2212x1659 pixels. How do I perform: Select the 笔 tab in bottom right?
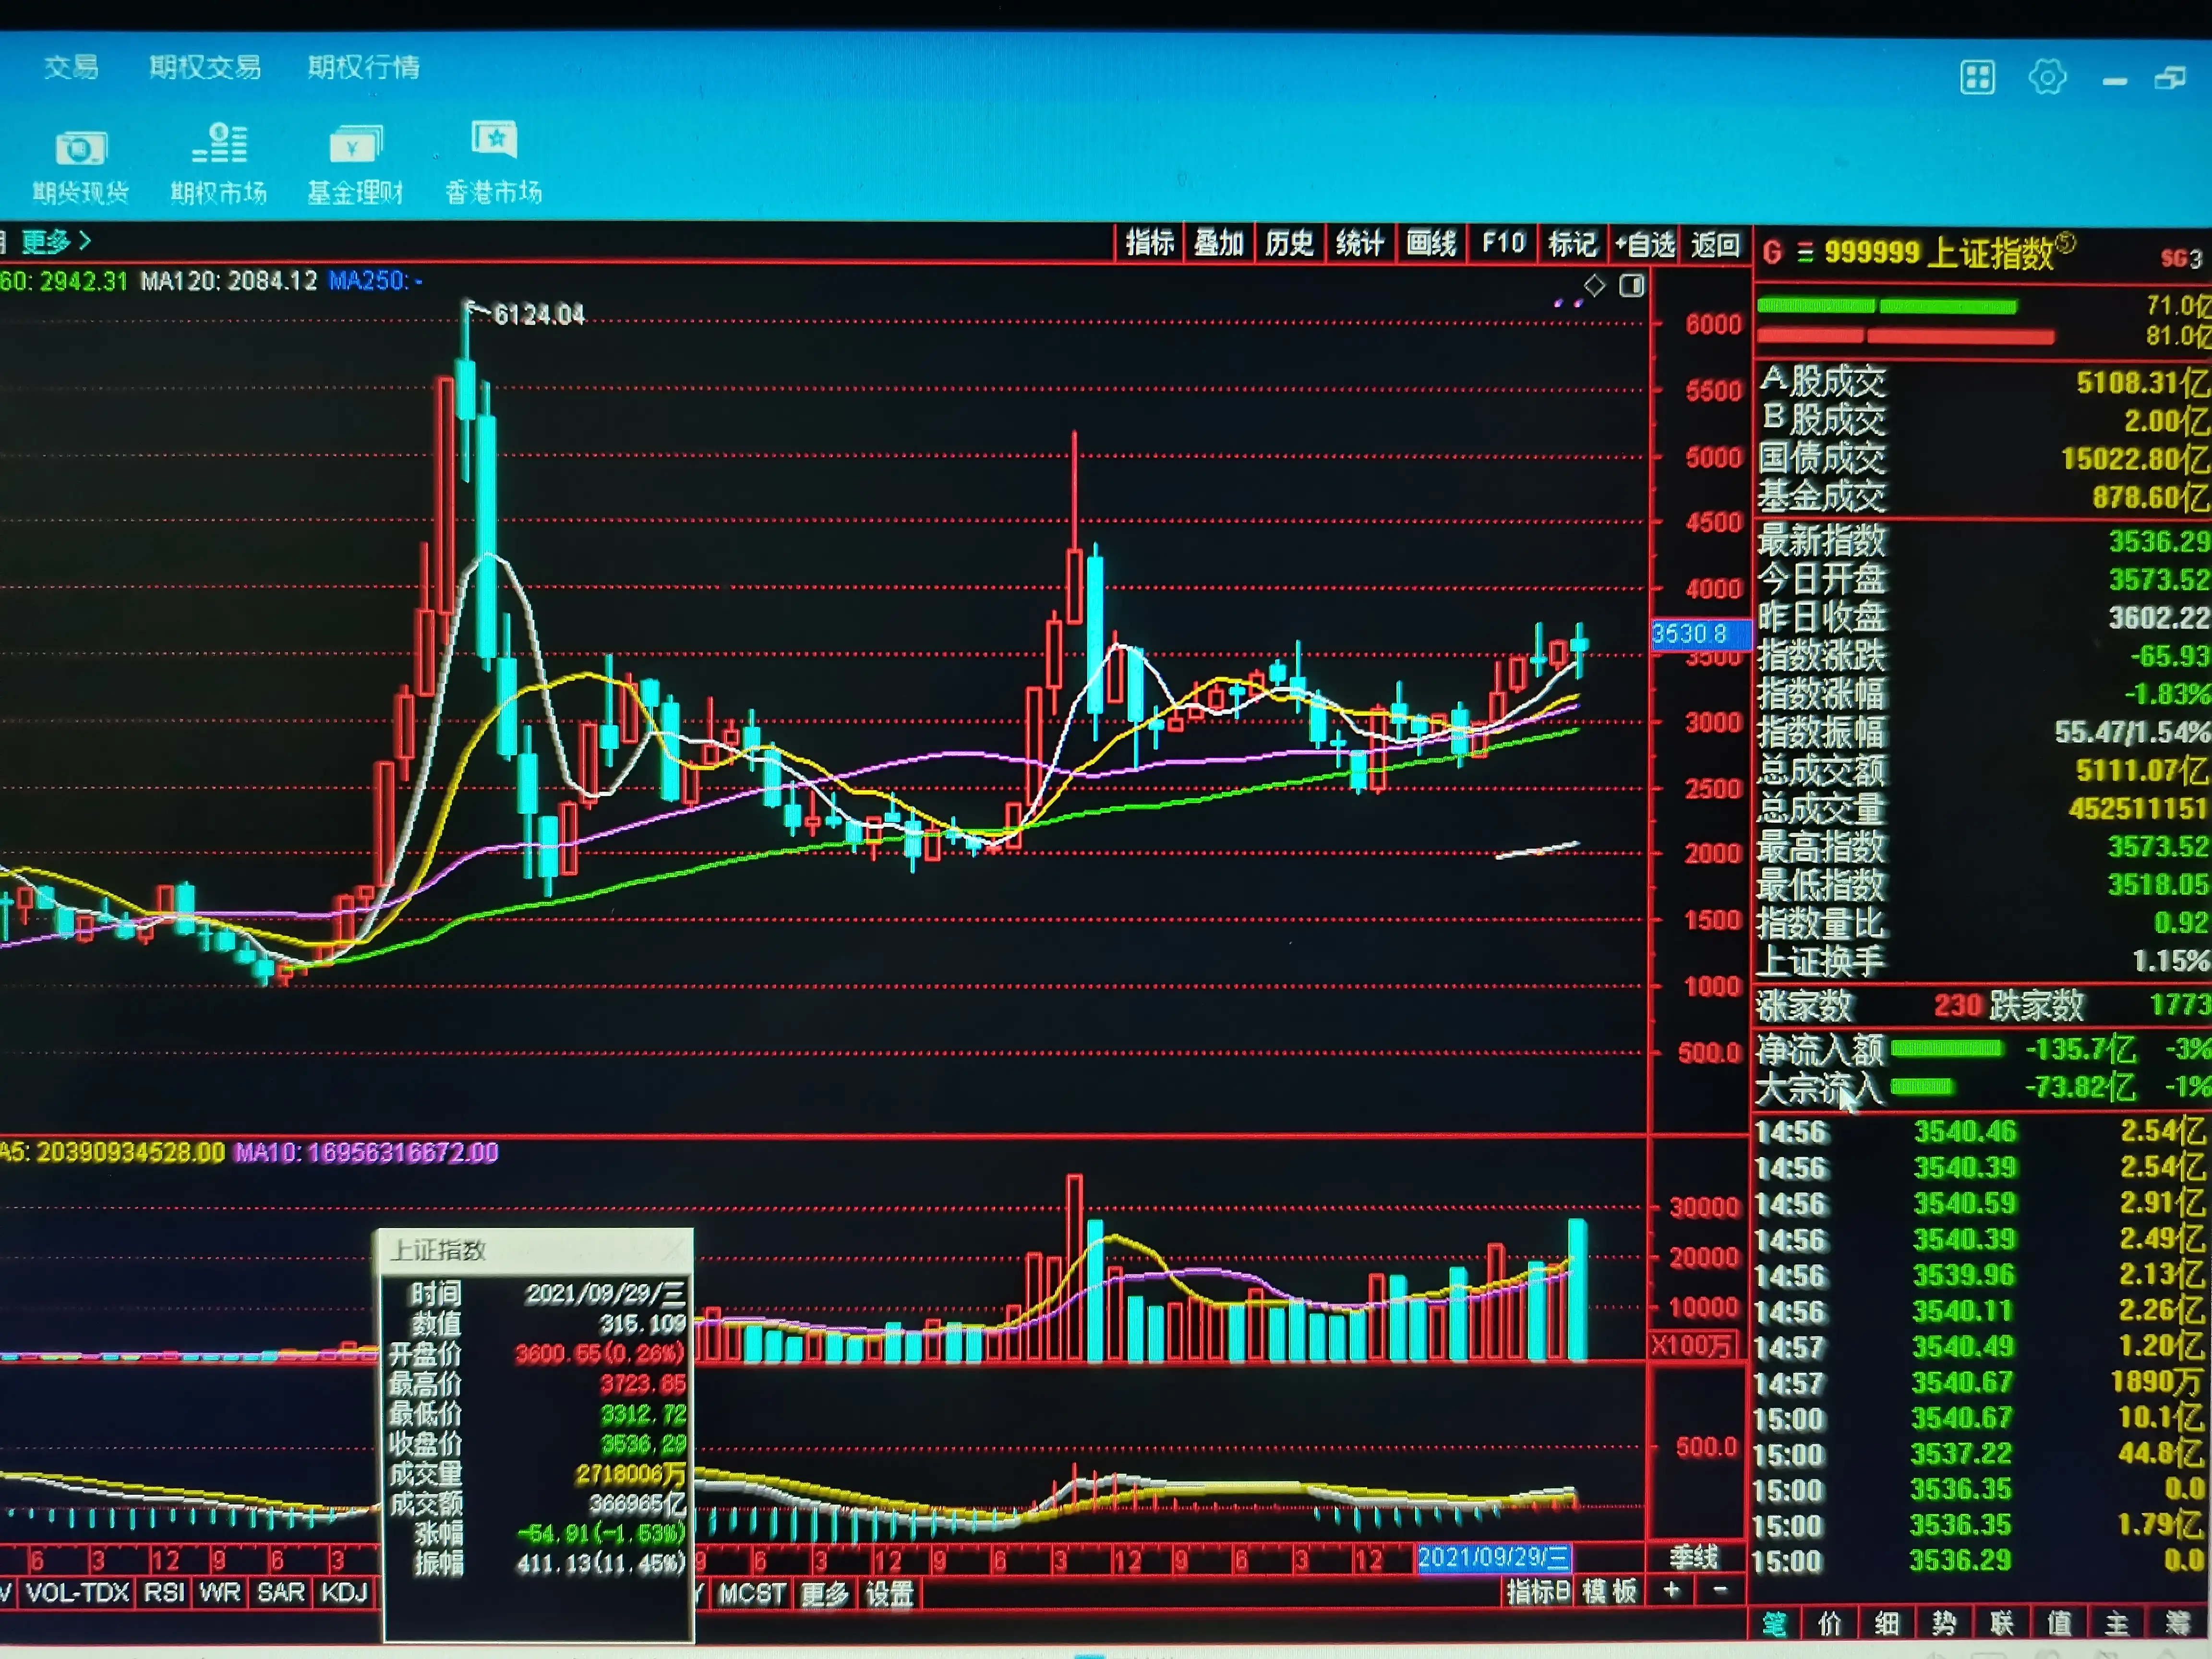[x=1775, y=1624]
